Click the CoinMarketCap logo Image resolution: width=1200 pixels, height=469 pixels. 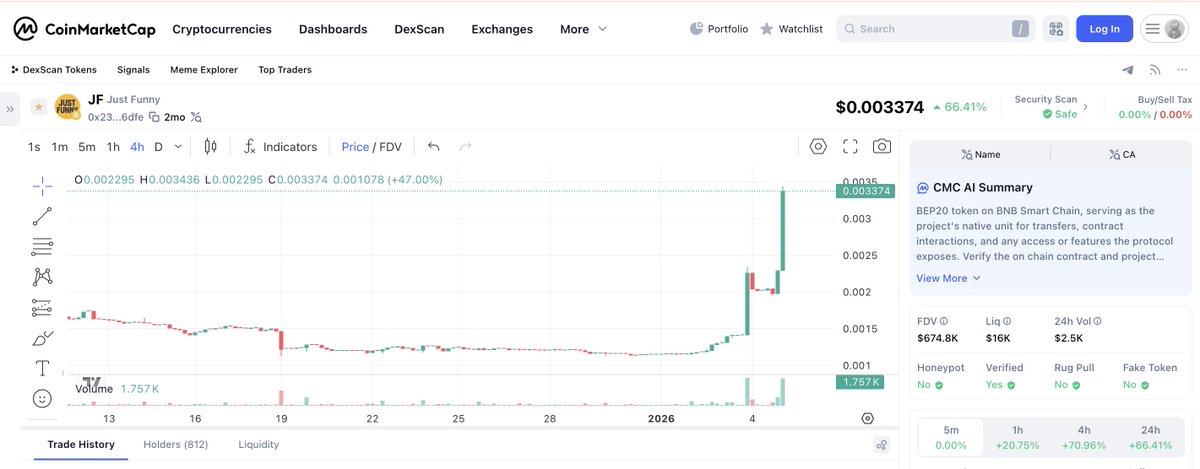pyautogui.click(x=84, y=29)
